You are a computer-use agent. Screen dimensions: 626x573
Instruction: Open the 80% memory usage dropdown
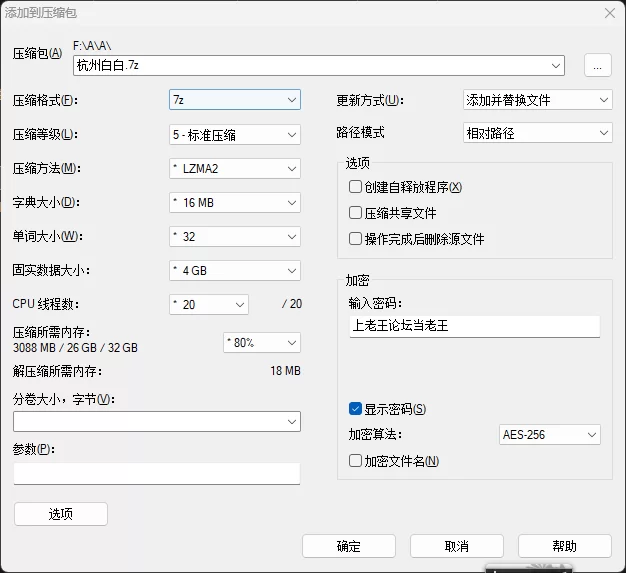point(262,342)
